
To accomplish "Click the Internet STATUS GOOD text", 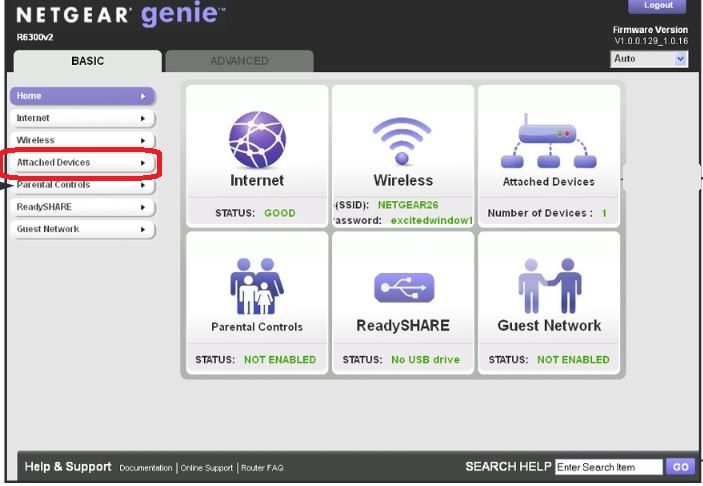I will tap(280, 213).
